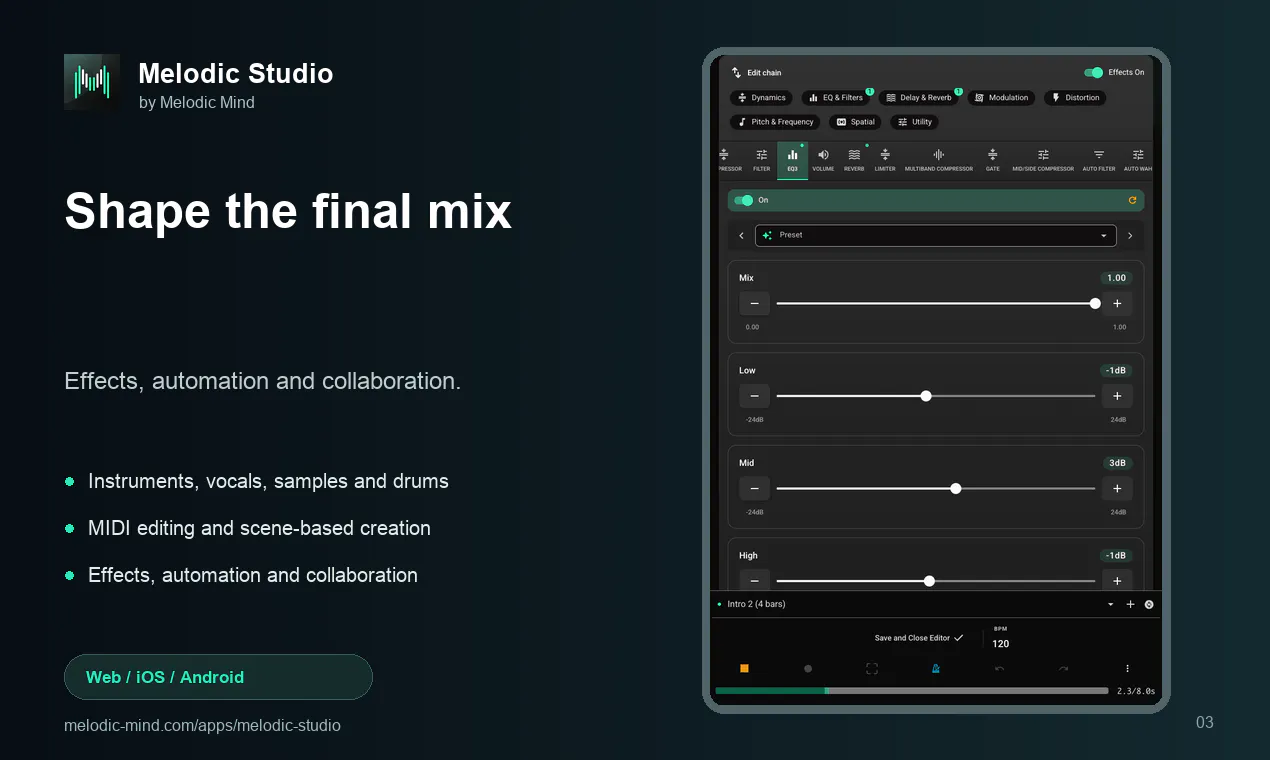Open melodic-mind.com/apps/melodic-studio link text

[202, 726]
